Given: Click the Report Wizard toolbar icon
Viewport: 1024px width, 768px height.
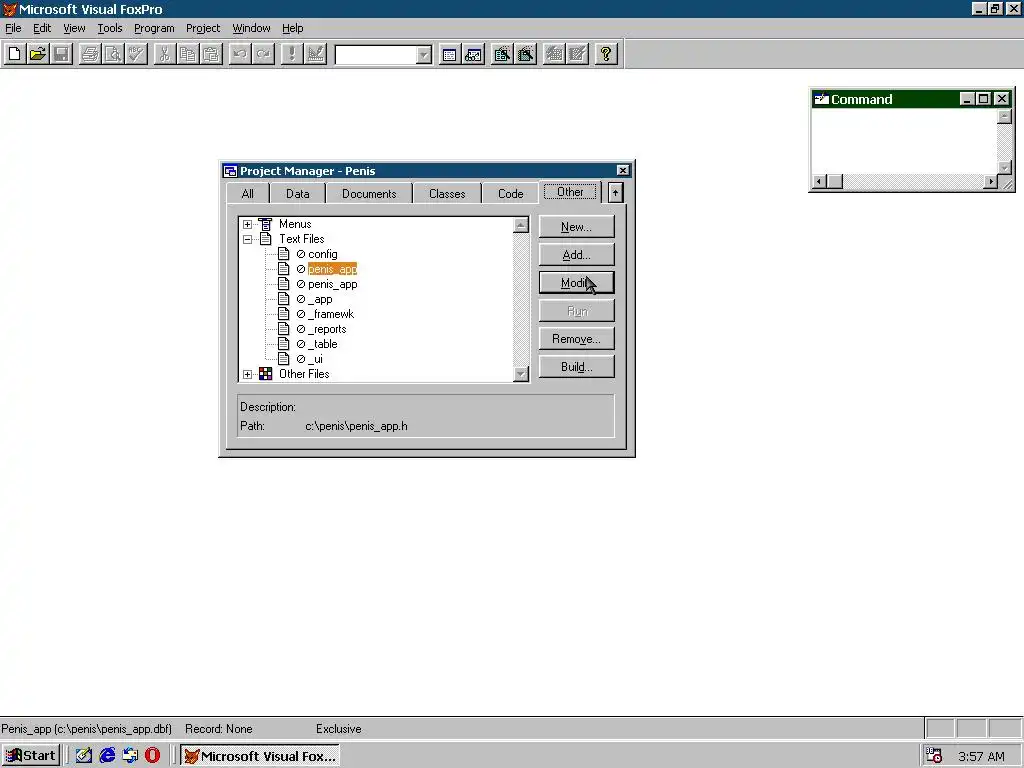Looking at the screenshot, I should [x=525, y=54].
